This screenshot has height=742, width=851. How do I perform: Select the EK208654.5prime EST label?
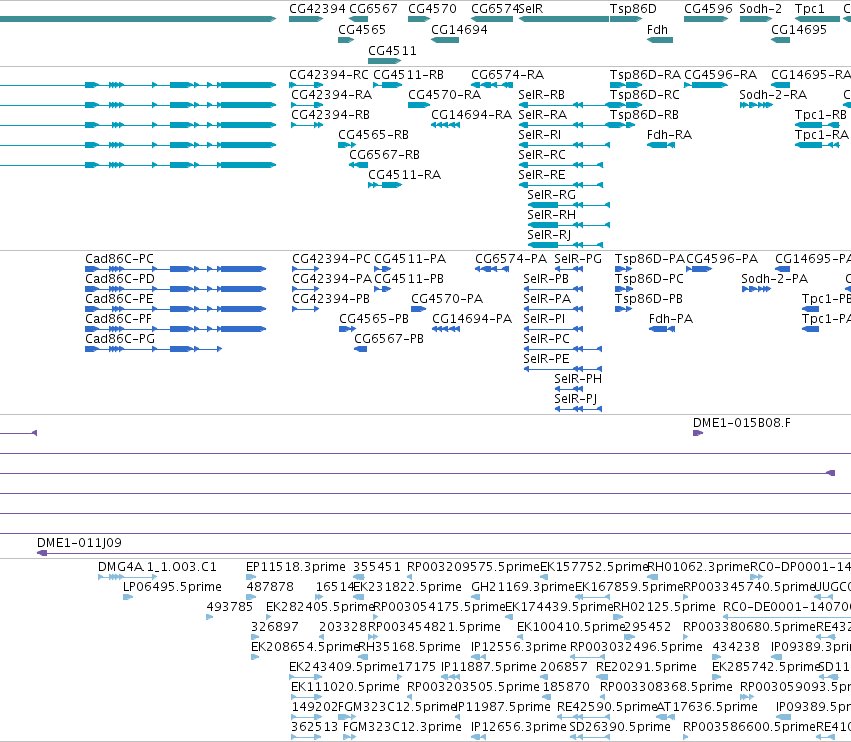[303, 648]
